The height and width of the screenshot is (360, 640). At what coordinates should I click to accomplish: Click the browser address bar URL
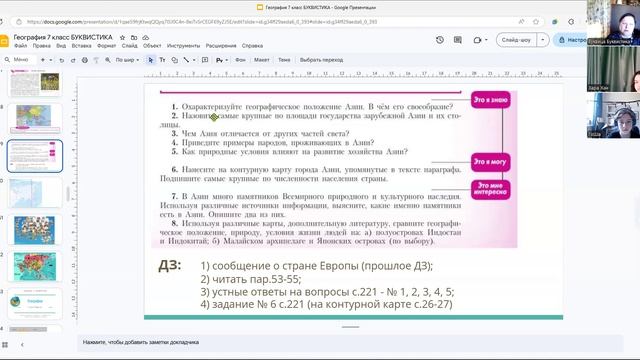pyautogui.click(x=202, y=22)
